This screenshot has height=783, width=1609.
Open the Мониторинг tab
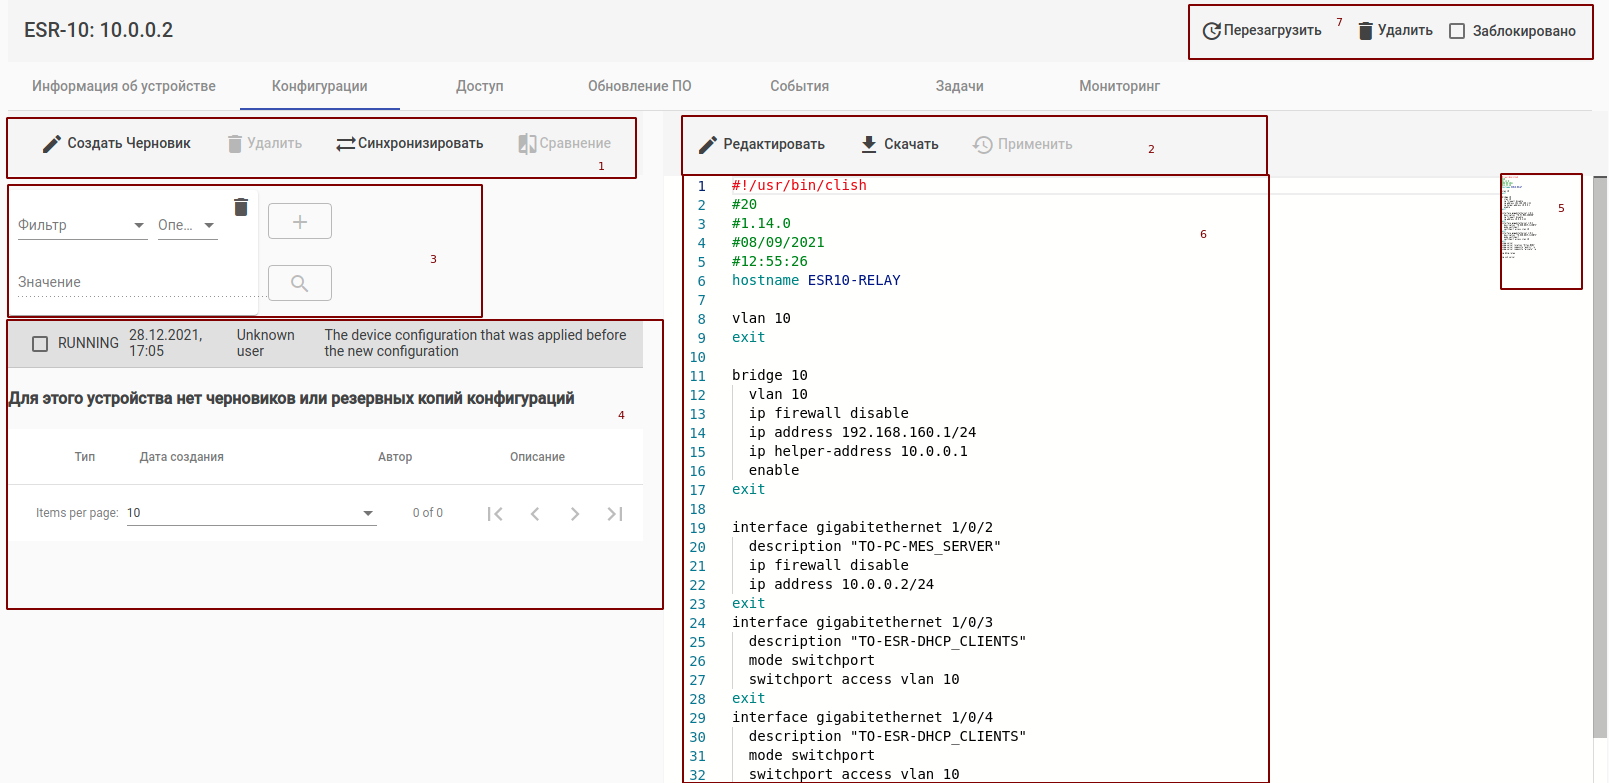coord(1119,86)
